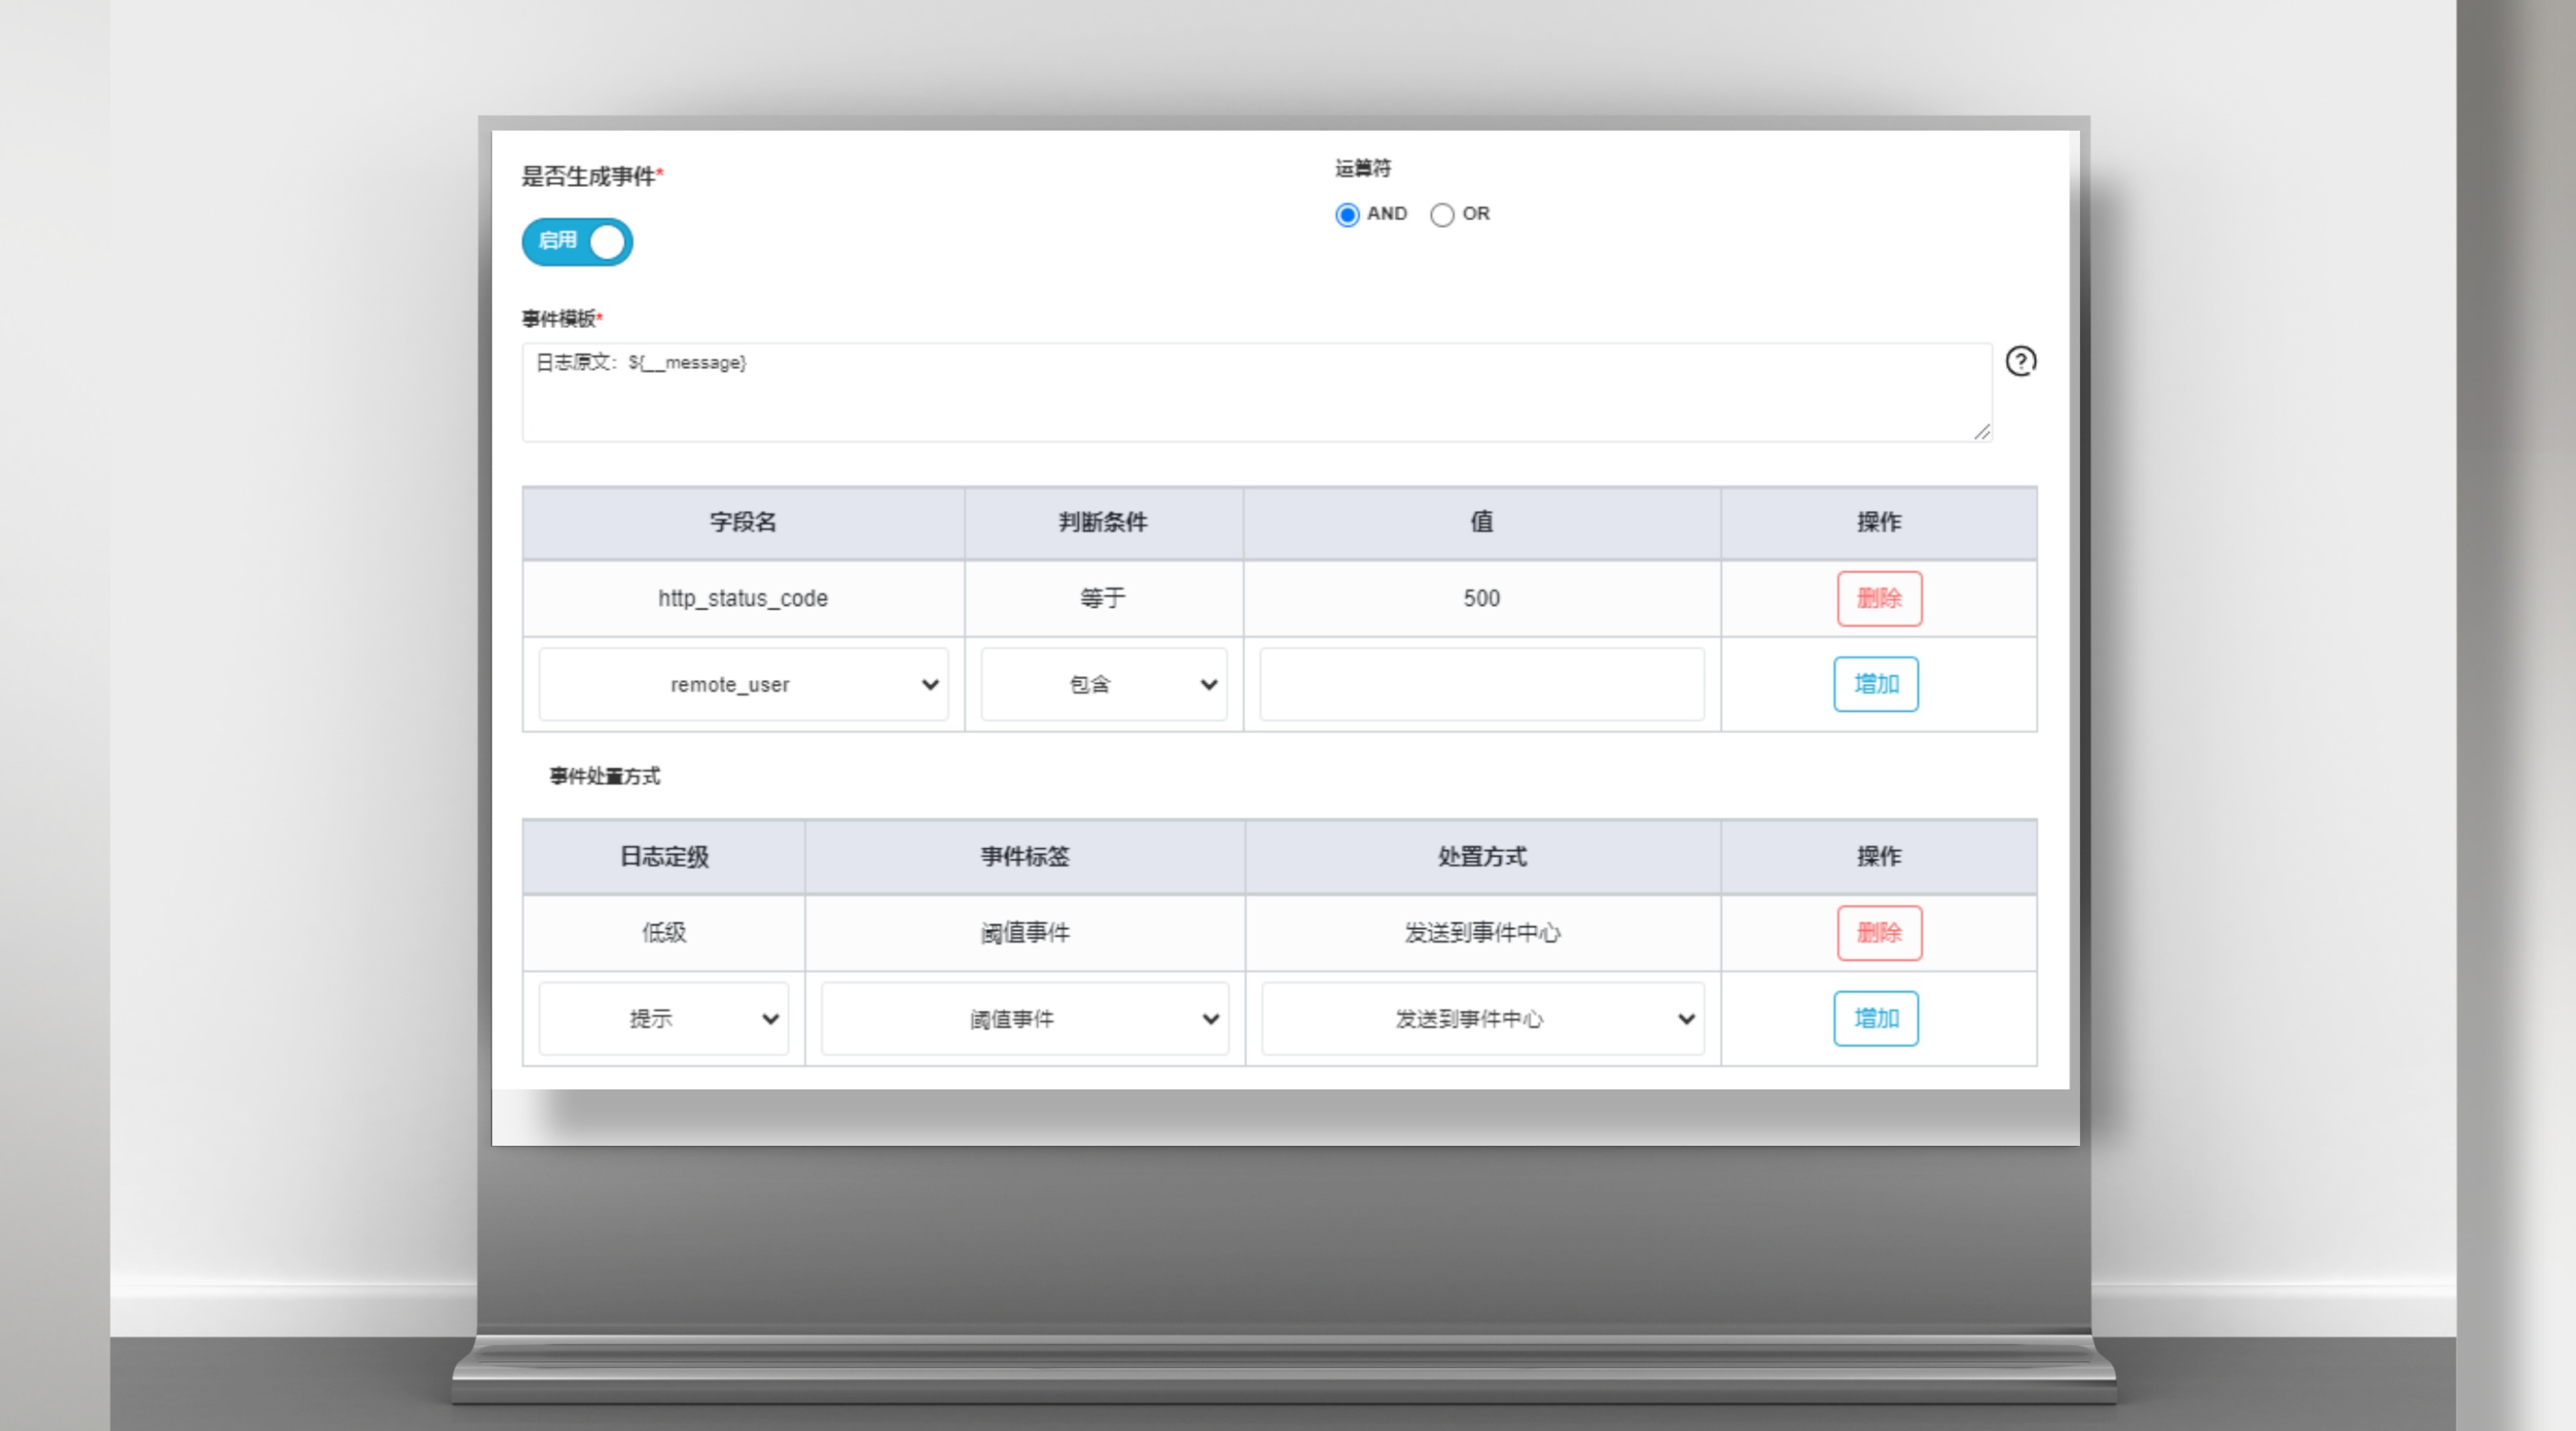Click the 处置方式 column header
Screen dimensions: 2576x1431
pos(1482,857)
